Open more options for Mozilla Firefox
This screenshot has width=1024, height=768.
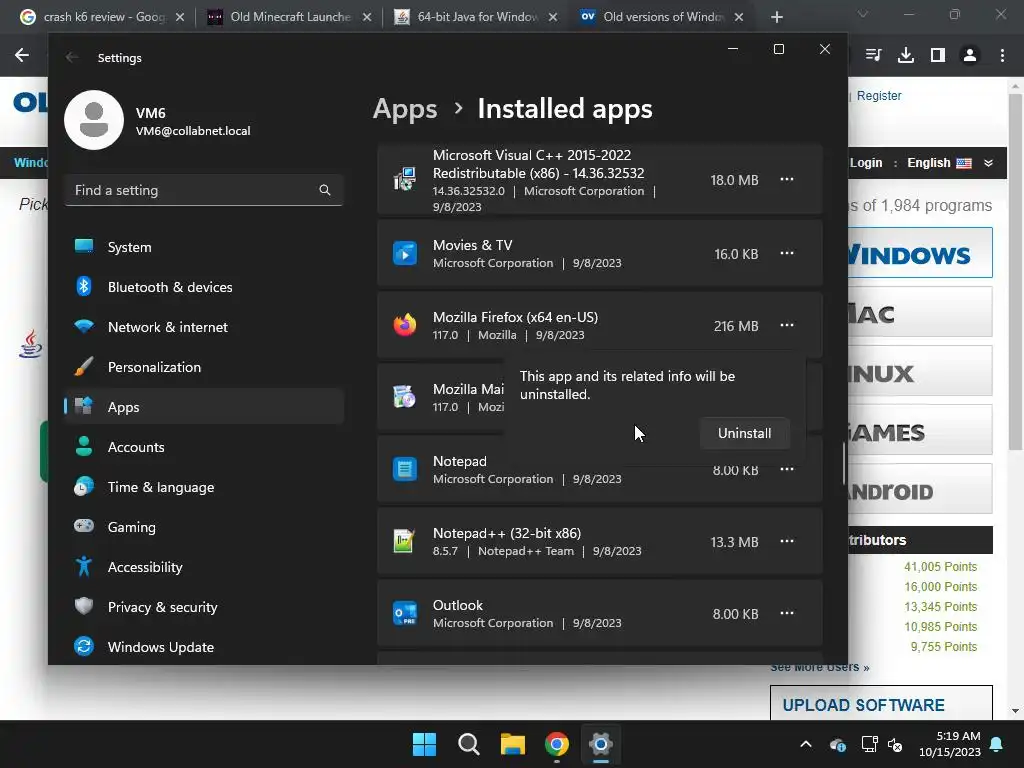(787, 325)
